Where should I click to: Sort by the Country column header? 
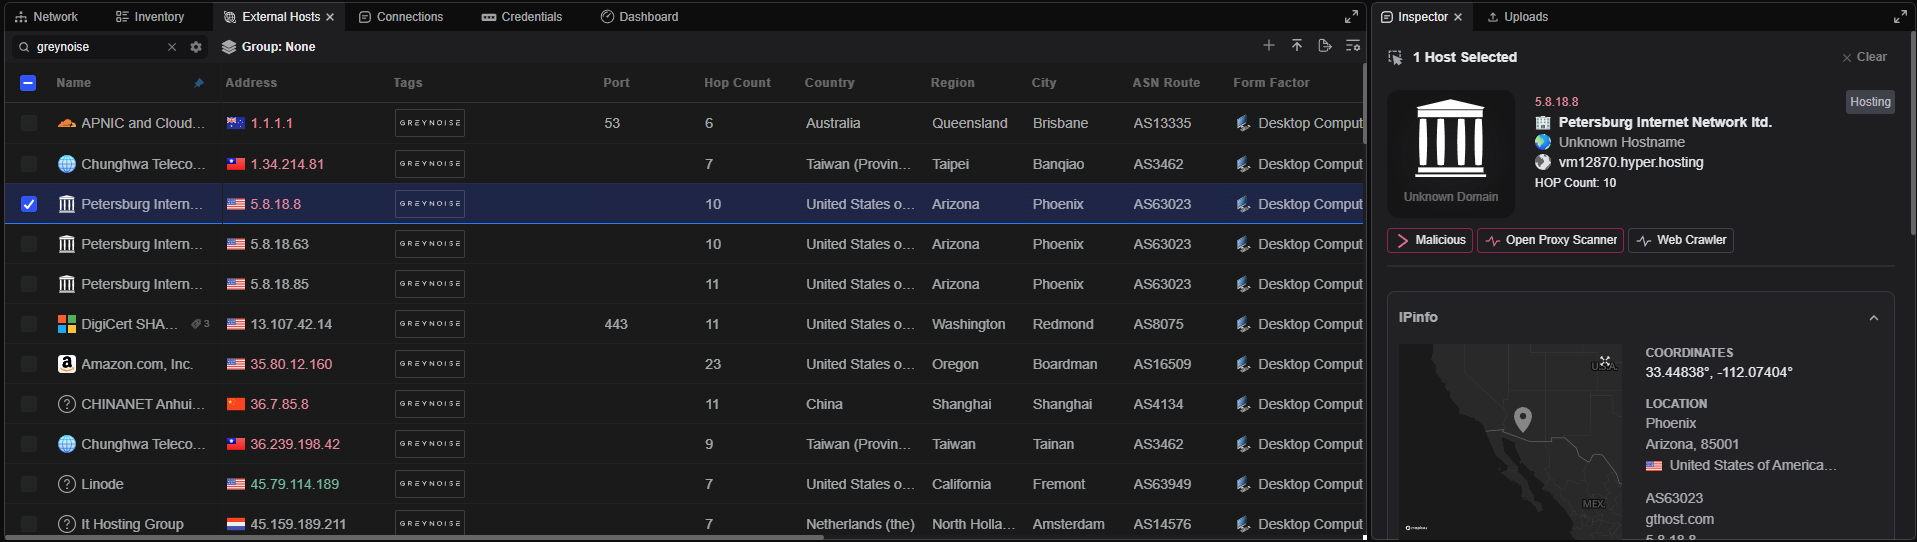pos(829,83)
